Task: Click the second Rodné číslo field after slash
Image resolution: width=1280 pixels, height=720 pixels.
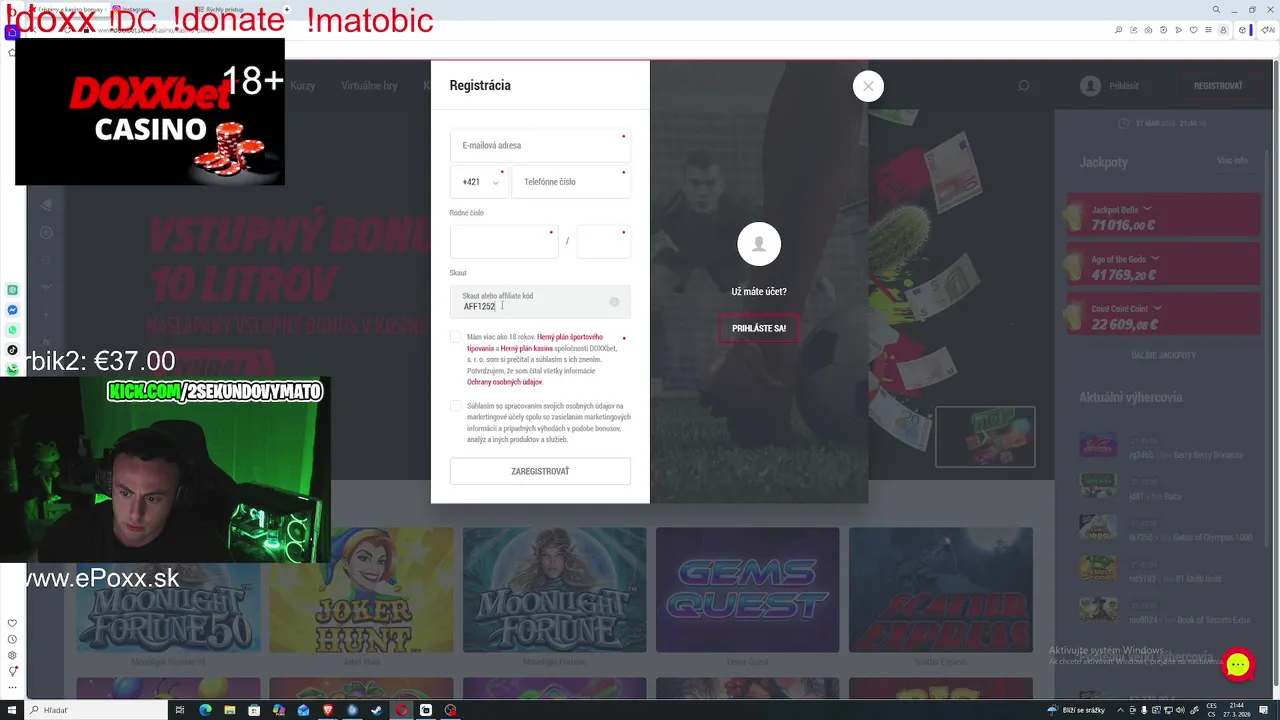Action: (604, 242)
